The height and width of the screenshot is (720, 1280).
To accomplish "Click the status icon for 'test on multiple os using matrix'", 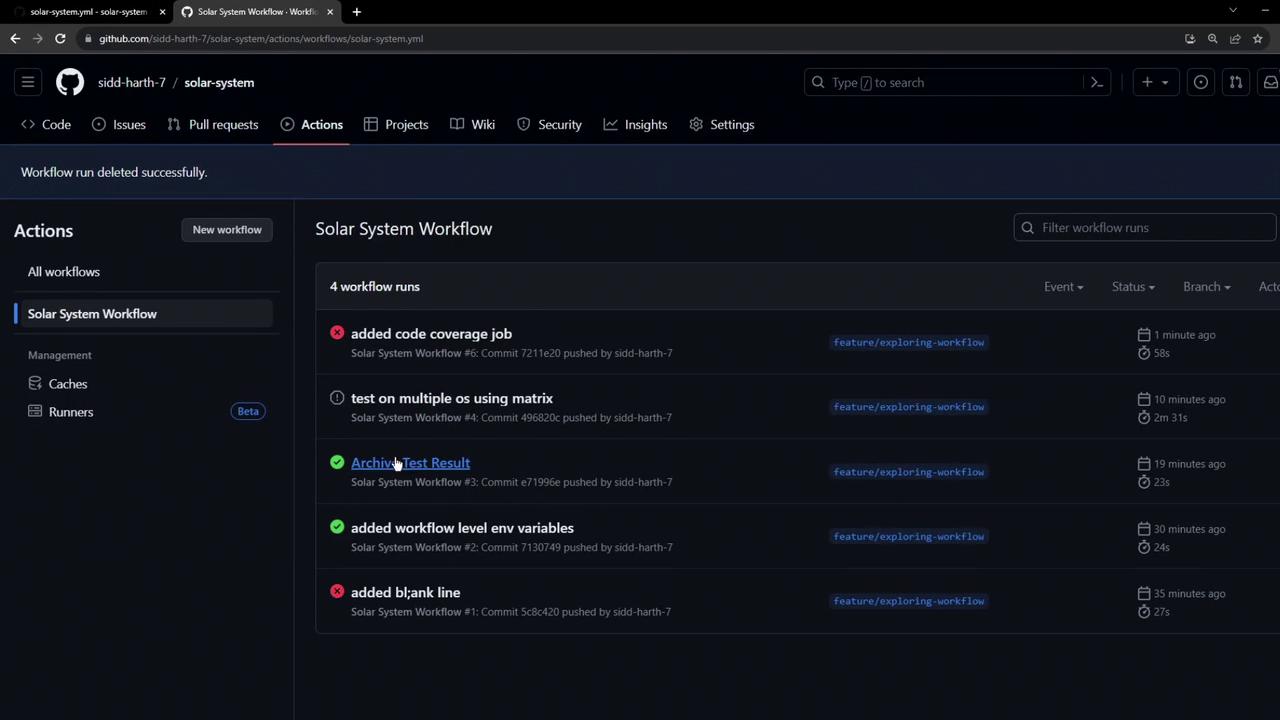I will pyautogui.click(x=337, y=397).
